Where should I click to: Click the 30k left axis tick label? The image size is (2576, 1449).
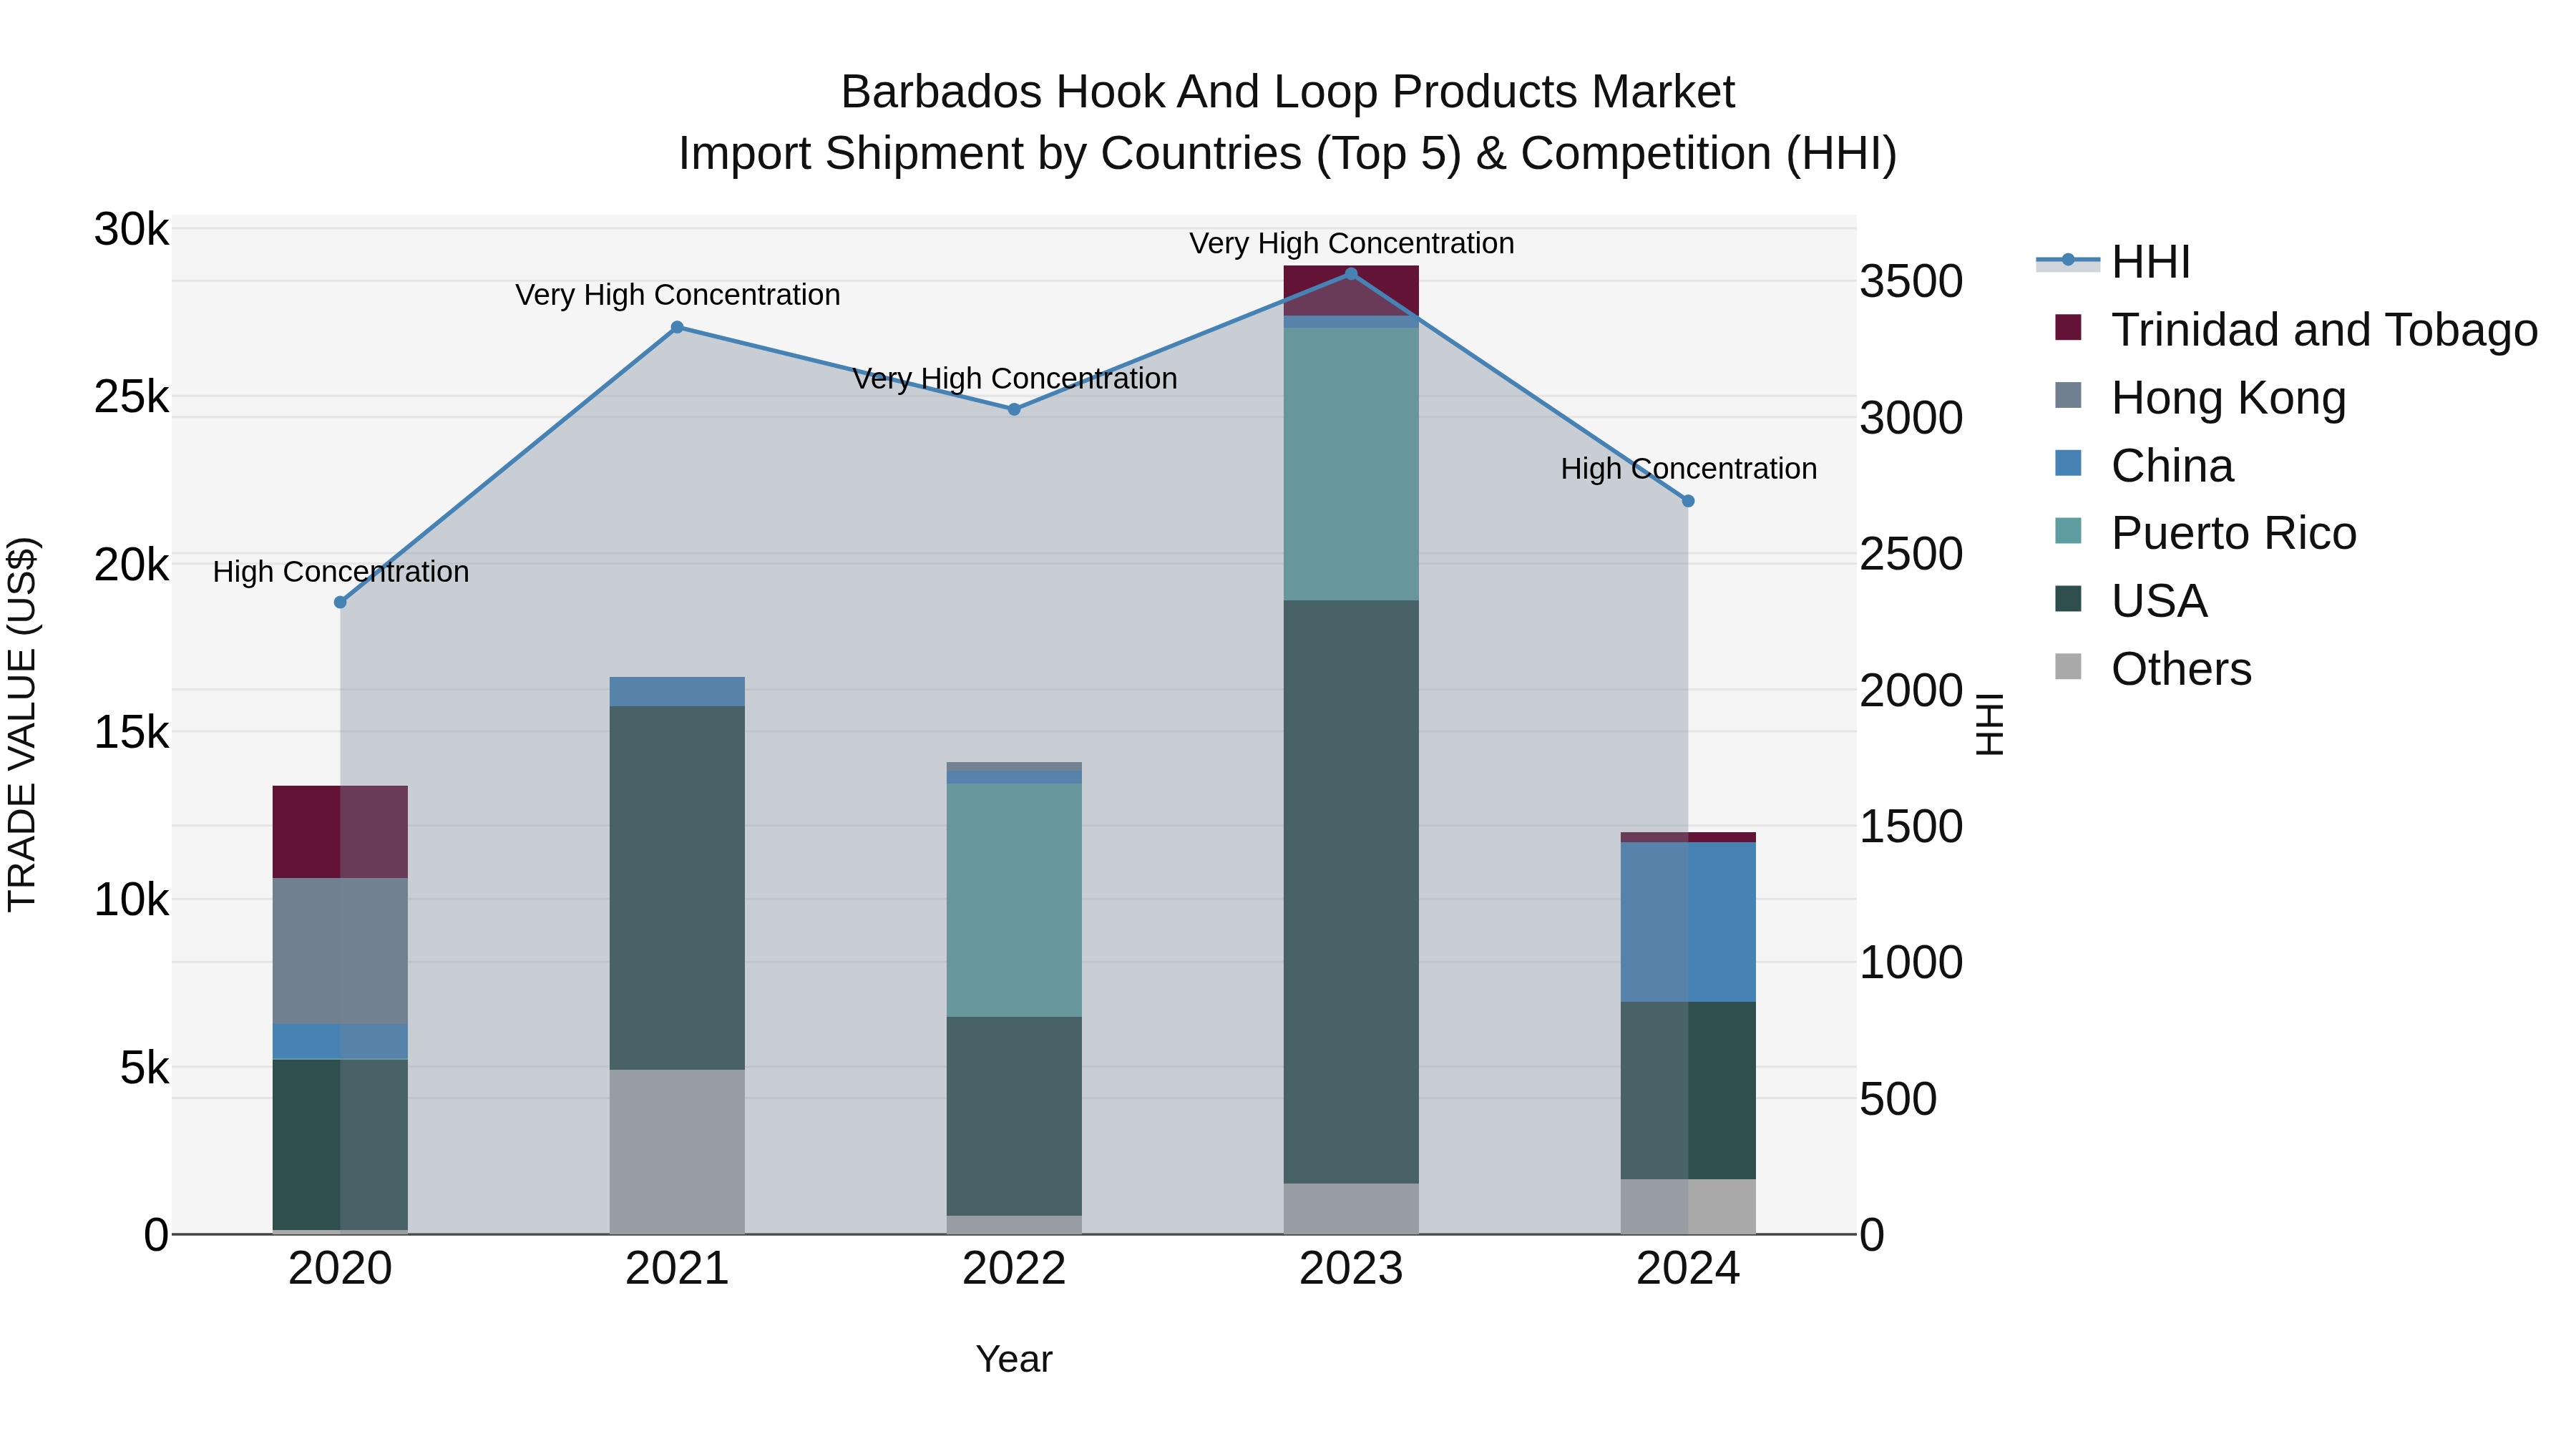(x=131, y=230)
